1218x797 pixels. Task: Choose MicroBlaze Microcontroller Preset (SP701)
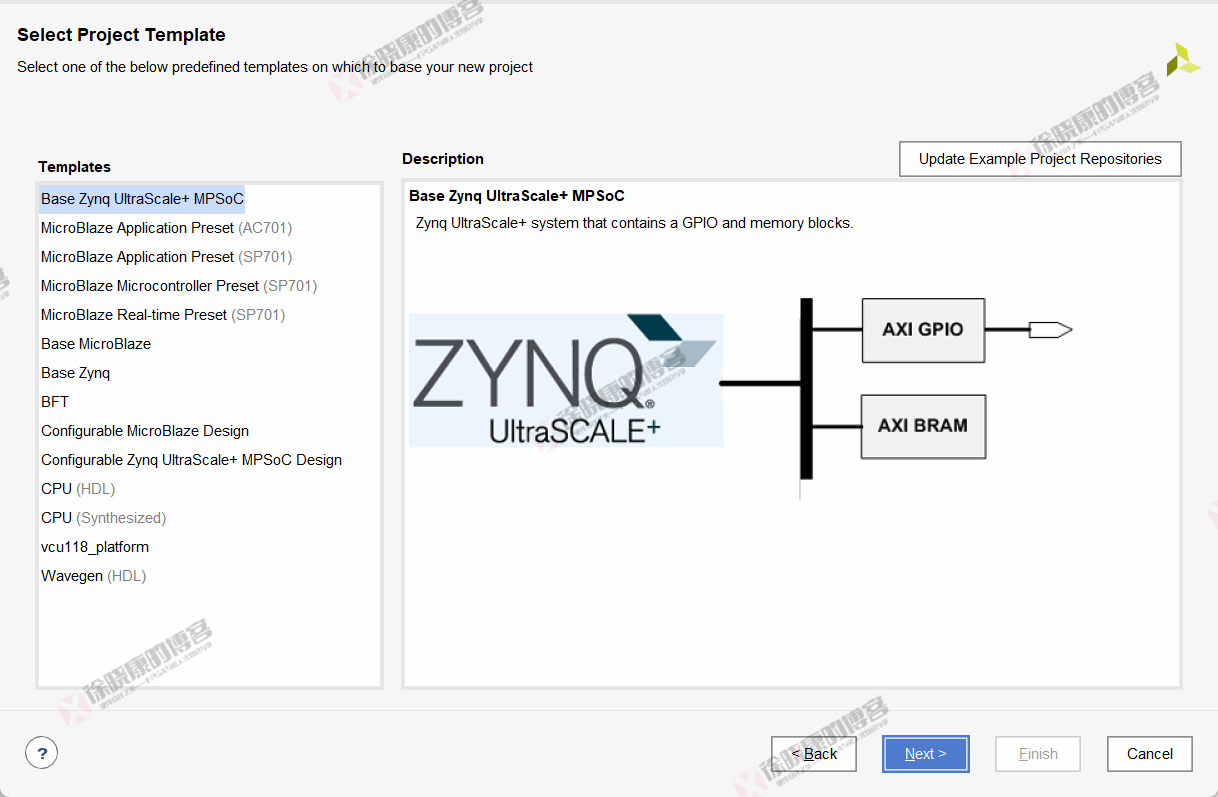(179, 286)
